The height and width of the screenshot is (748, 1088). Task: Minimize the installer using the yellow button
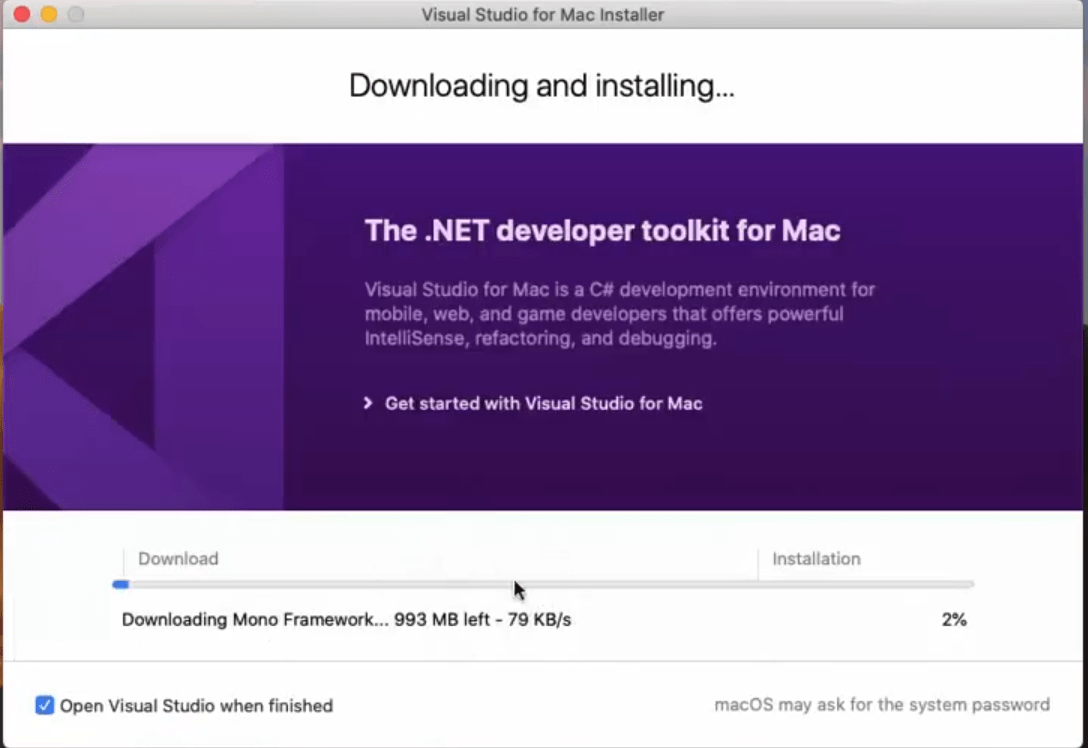click(48, 15)
